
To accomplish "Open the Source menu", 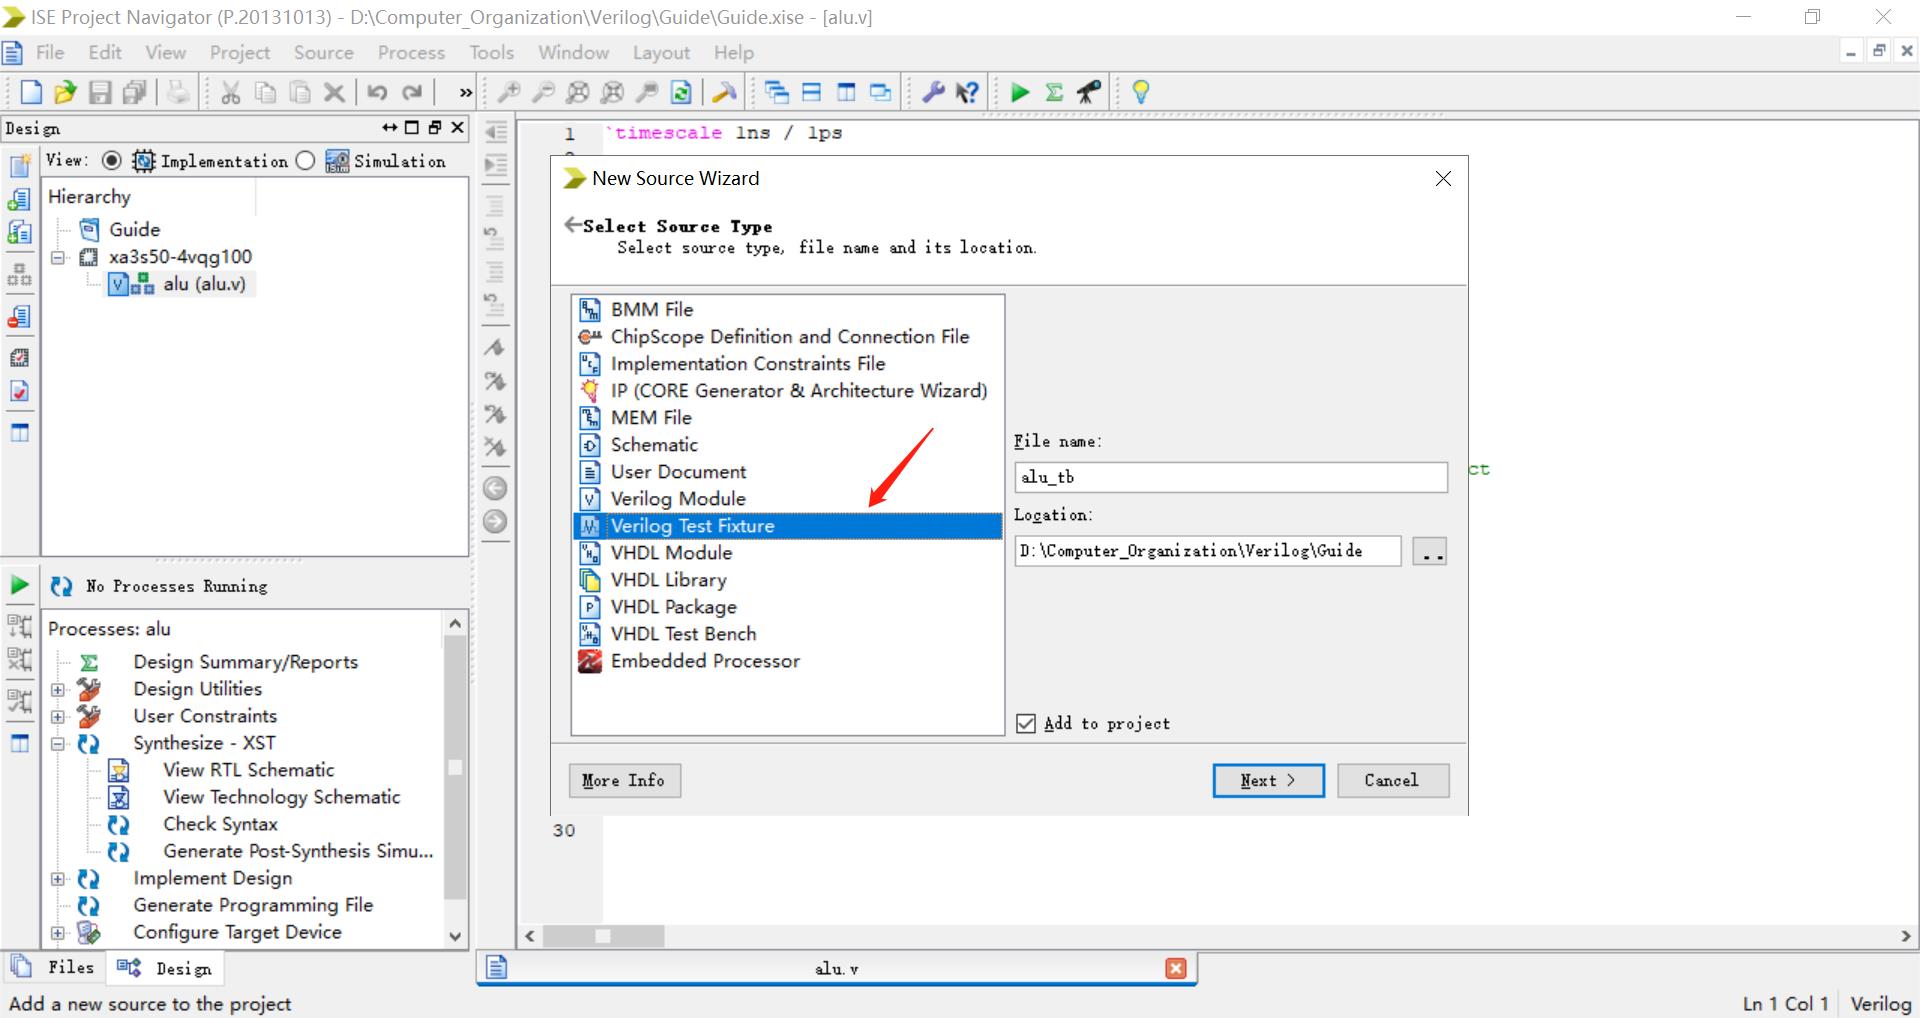I will [323, 52].
